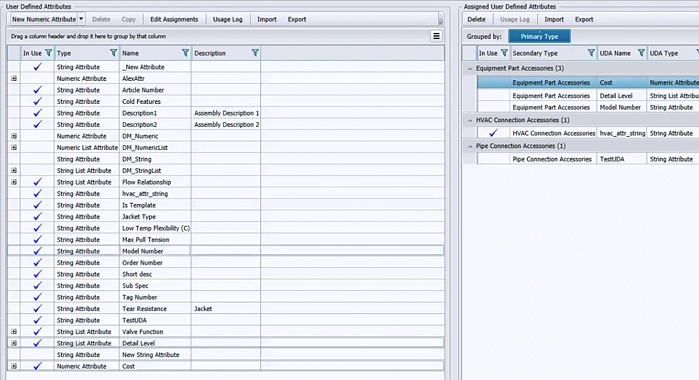699x380 pixels.
Task: Expand the AlexAttr row
Action: pos(14,78)
